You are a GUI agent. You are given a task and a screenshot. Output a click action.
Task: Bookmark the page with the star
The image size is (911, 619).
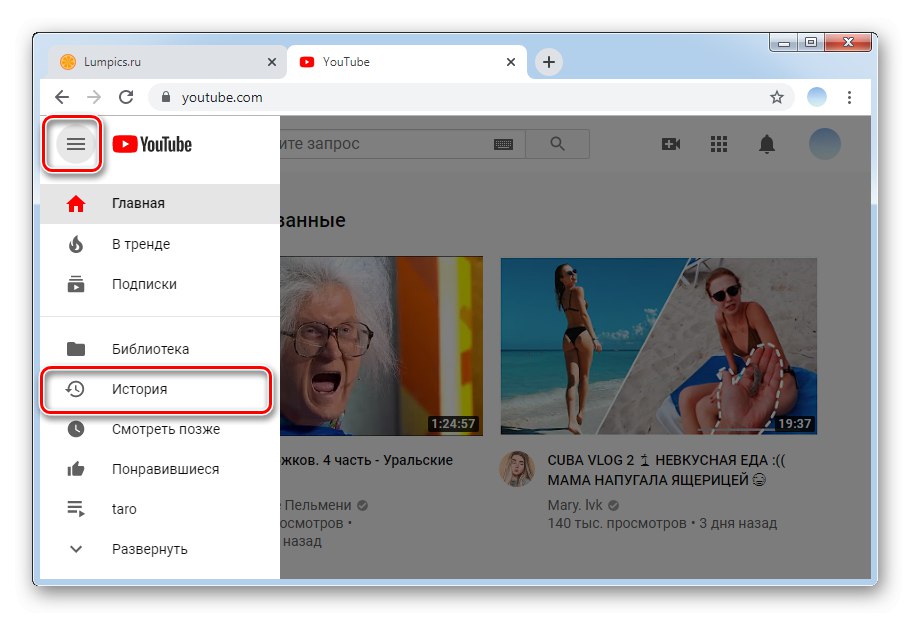(777, 97)
